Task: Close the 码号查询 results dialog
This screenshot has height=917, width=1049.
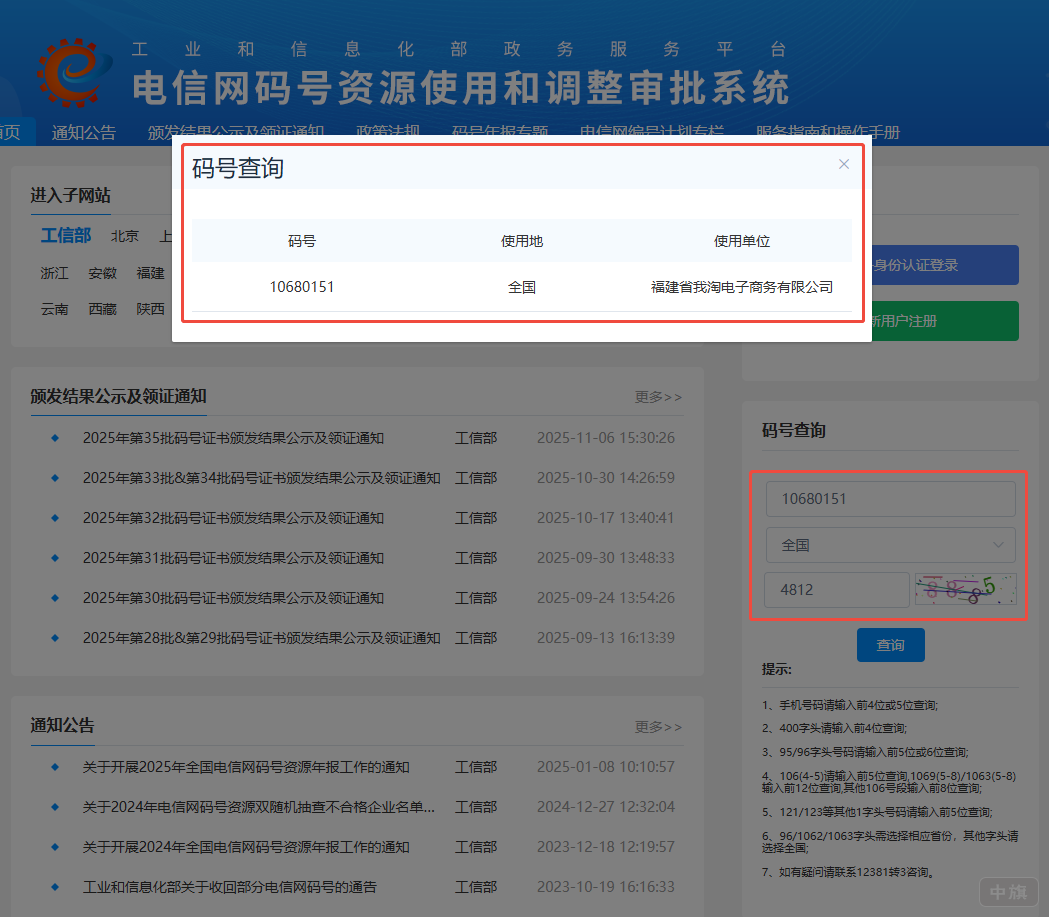Action: 843,164
